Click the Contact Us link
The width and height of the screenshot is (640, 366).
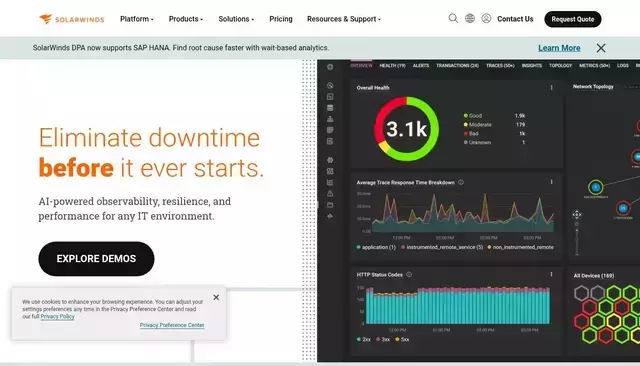click(515, 19)
